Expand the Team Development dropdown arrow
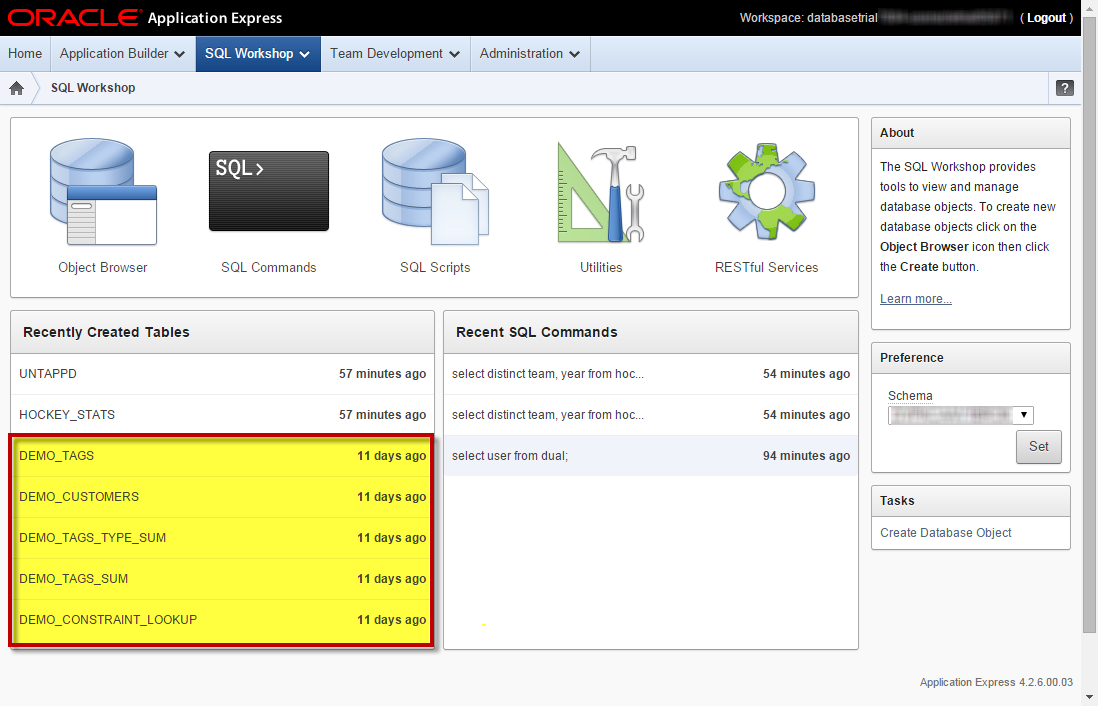 [454, 55]
